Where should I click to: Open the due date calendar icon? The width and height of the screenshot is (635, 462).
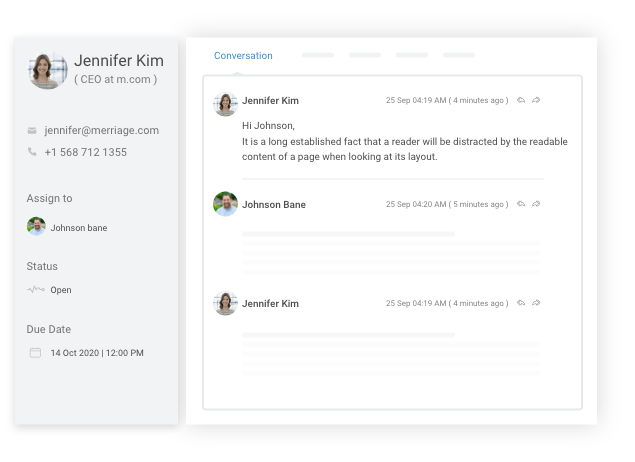click(x=35, y=353)
